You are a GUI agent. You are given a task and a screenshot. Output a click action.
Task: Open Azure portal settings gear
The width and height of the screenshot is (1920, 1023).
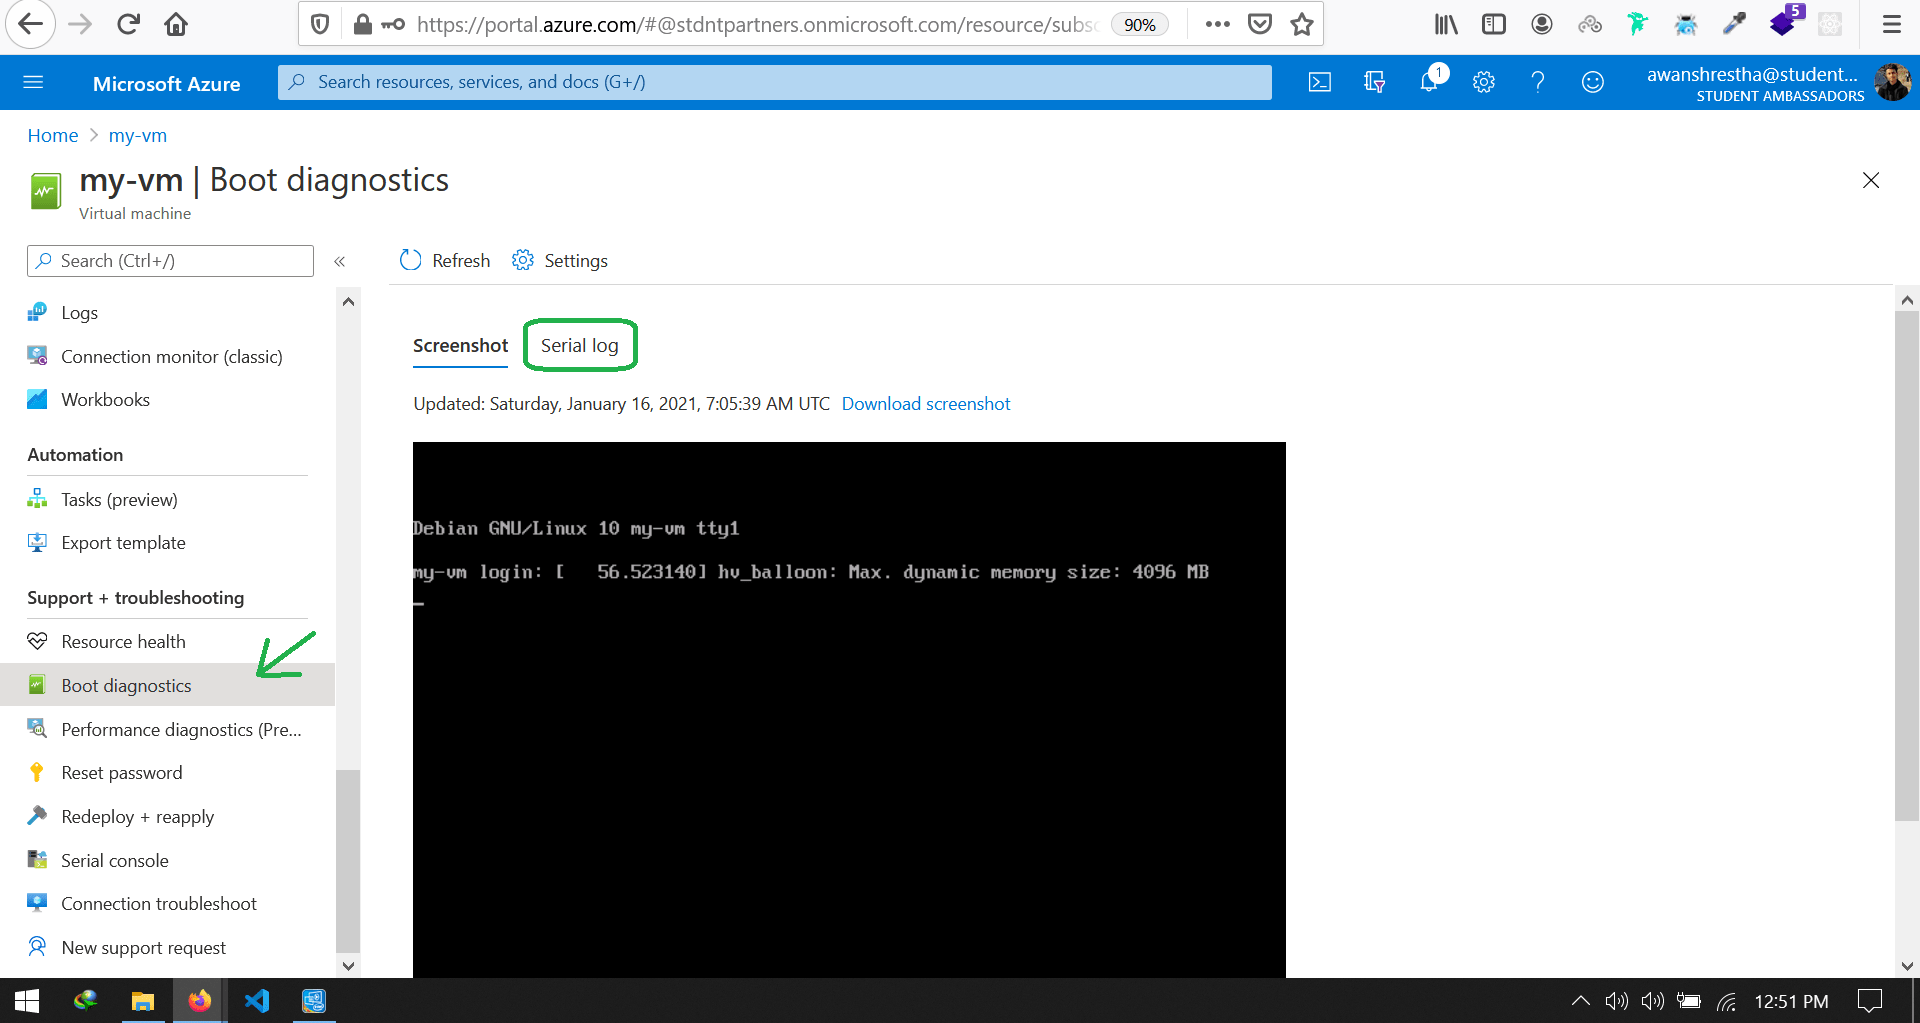coord(1484,82)
